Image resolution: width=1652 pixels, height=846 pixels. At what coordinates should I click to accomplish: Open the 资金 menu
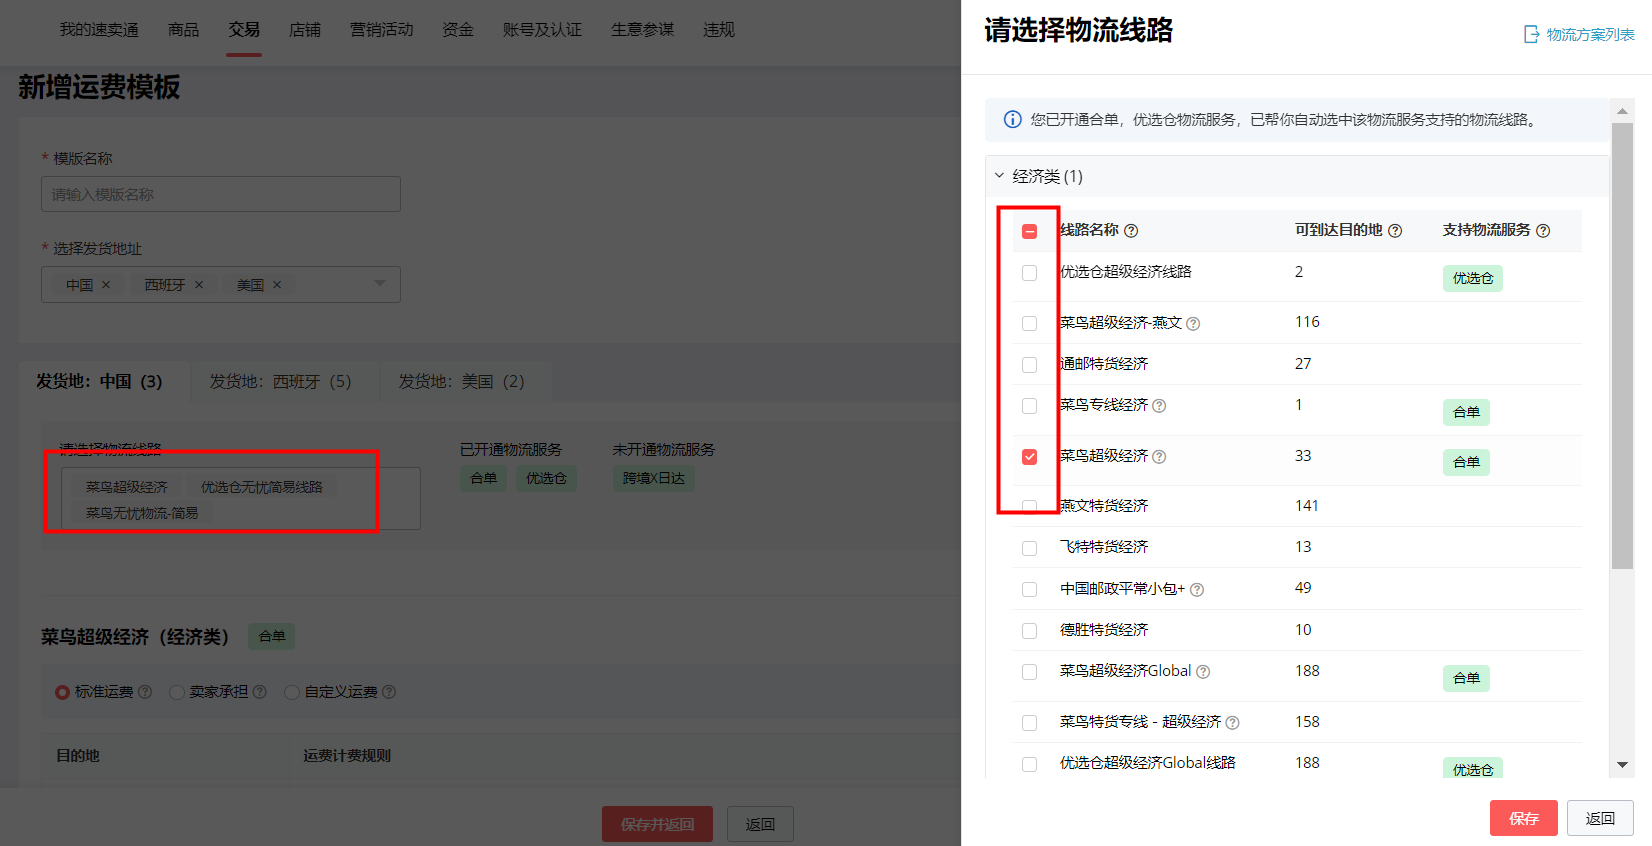pyautogui.click(x=458, y=30)
